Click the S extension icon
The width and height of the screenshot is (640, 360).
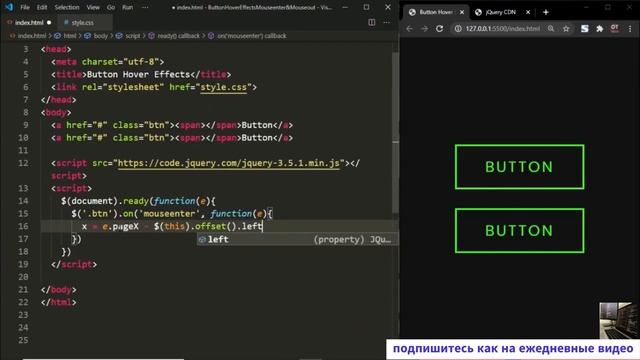tap(584, 29)
